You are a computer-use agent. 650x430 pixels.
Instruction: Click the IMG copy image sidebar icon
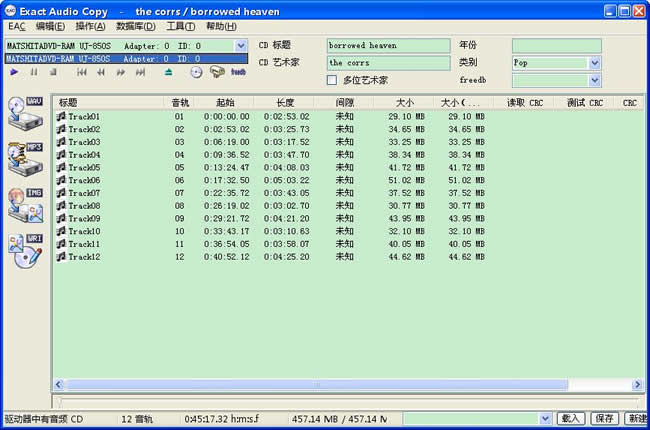pos(26,205)
